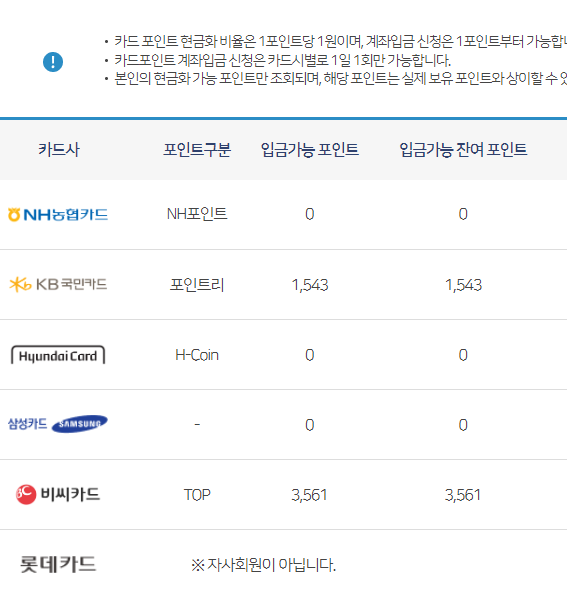Click the 입금가능 포인트 column header
This screenshot has height=597, width=567.
point(310,150)
